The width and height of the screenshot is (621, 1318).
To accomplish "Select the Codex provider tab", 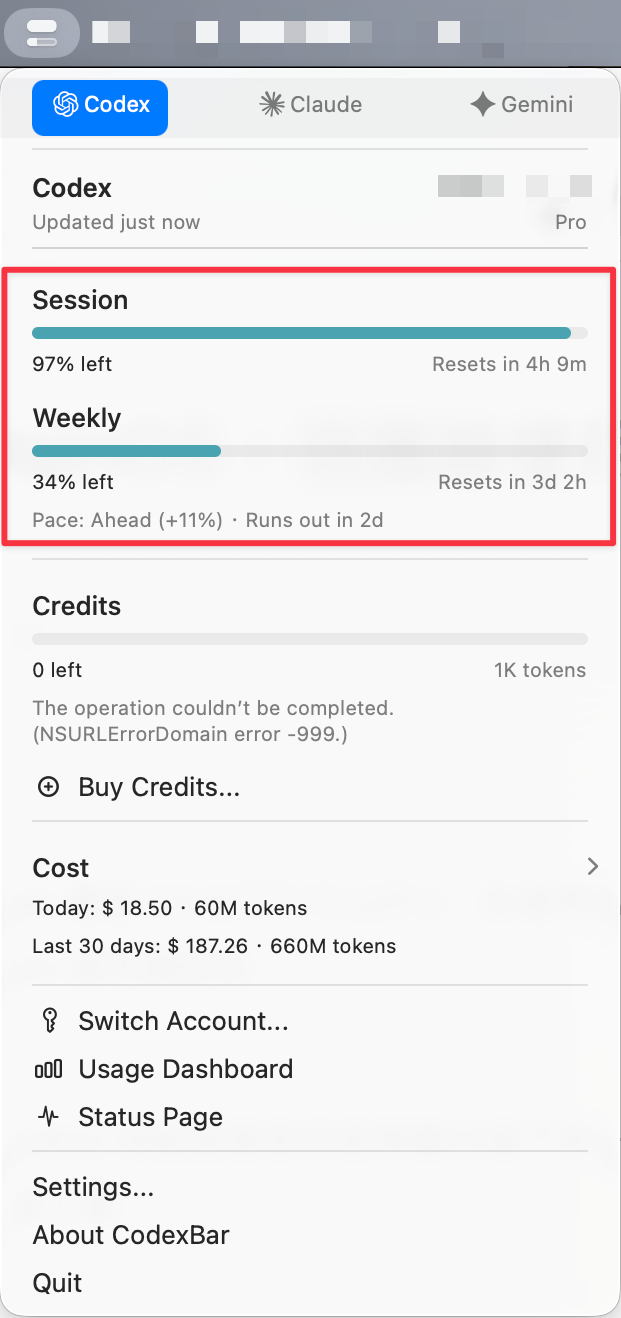I will point(99,104).
